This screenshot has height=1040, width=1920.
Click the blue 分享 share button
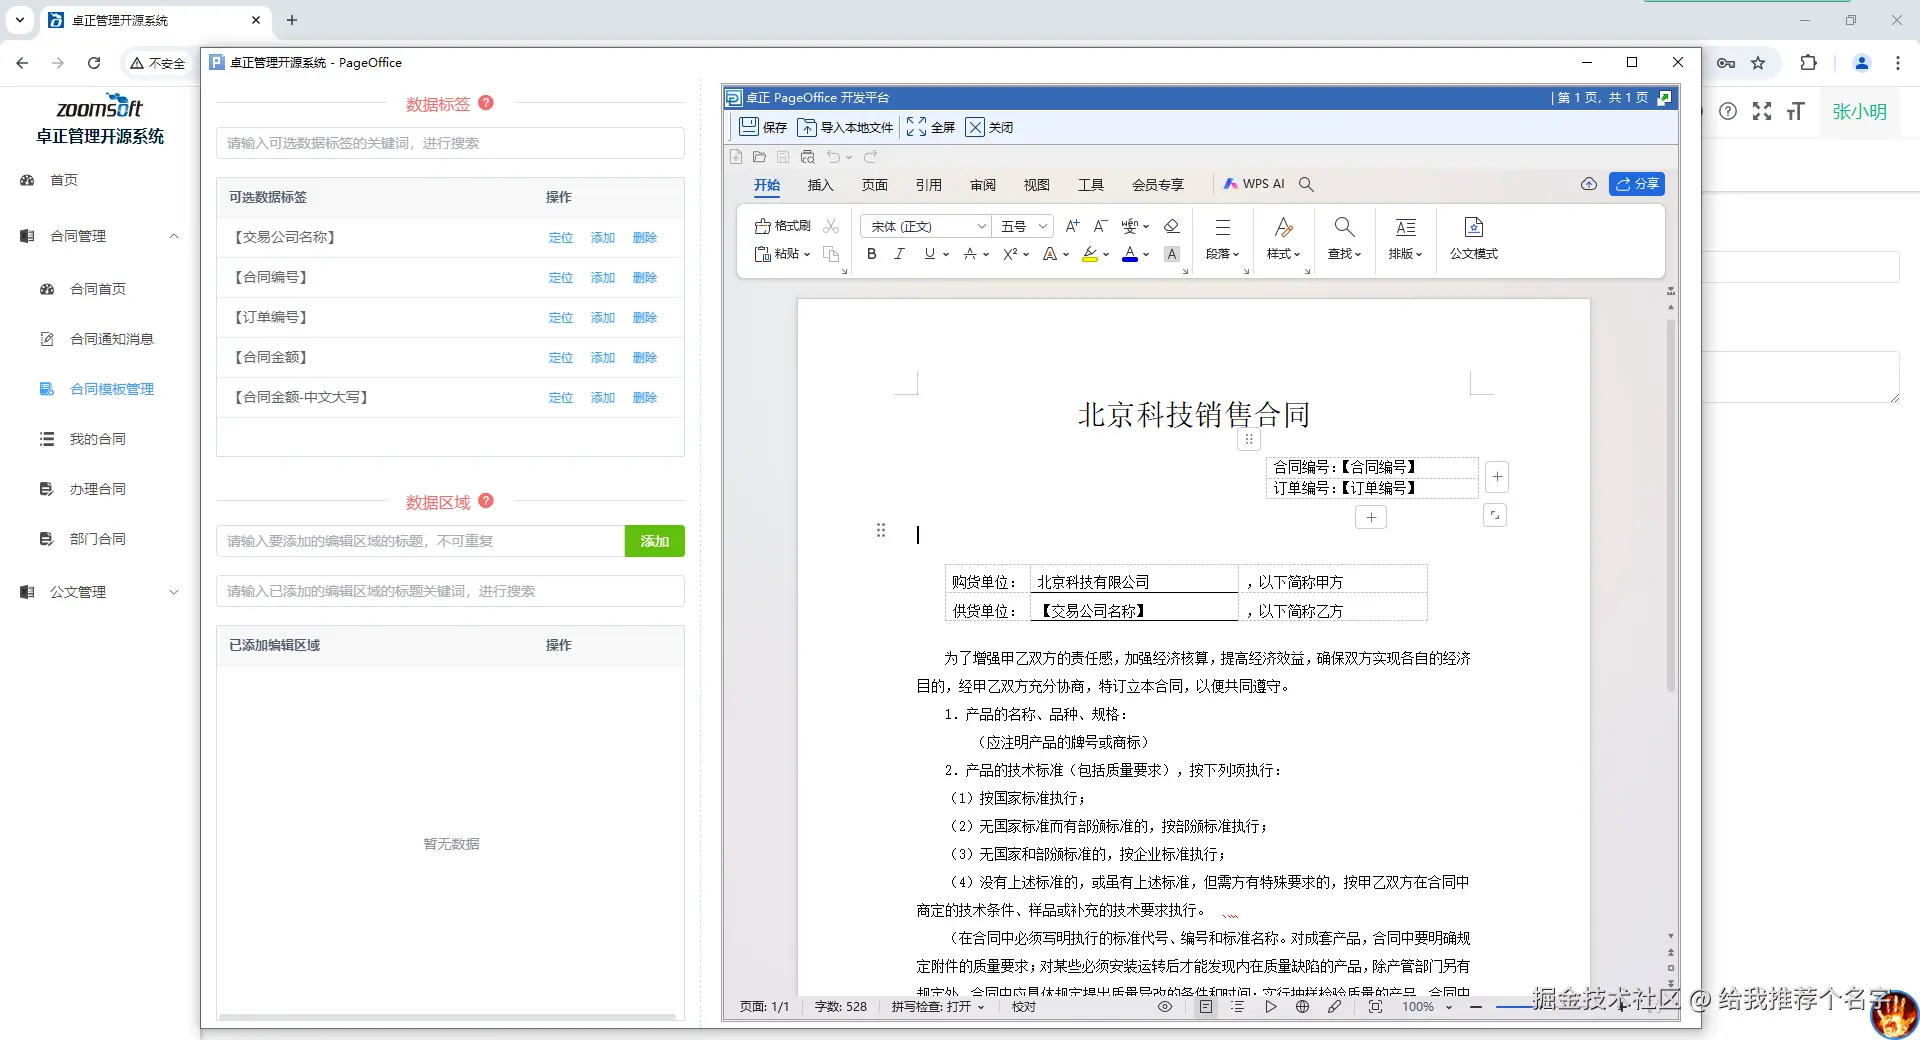(1637, 184)
